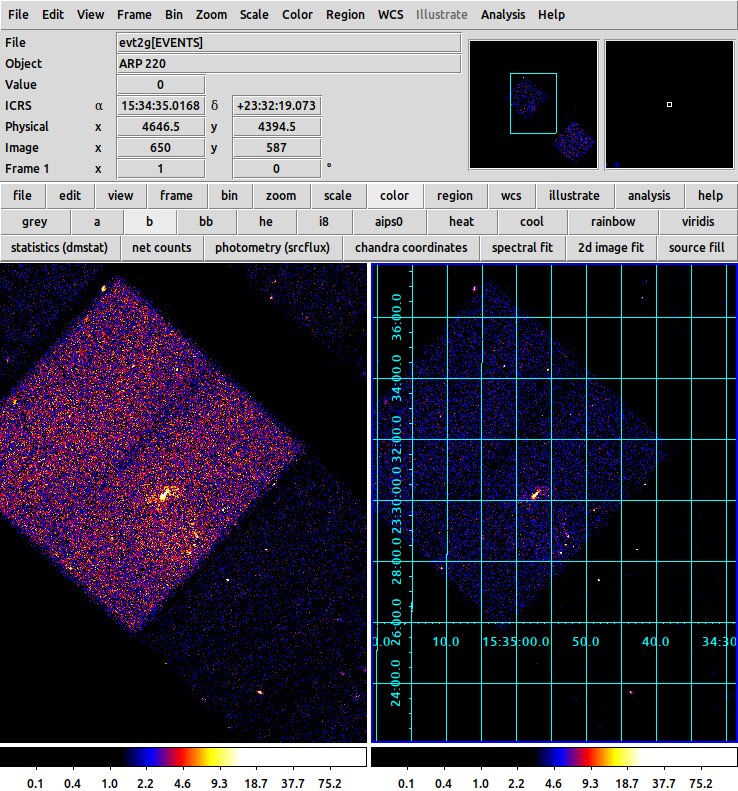Open the Edit menu

coord(52,15)
